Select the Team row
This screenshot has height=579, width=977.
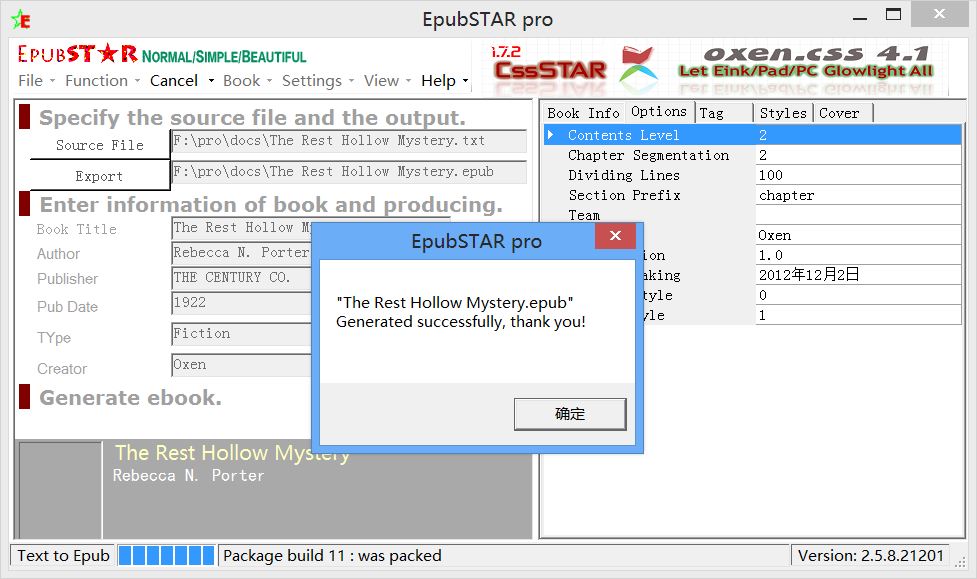(x=753, y=215)
